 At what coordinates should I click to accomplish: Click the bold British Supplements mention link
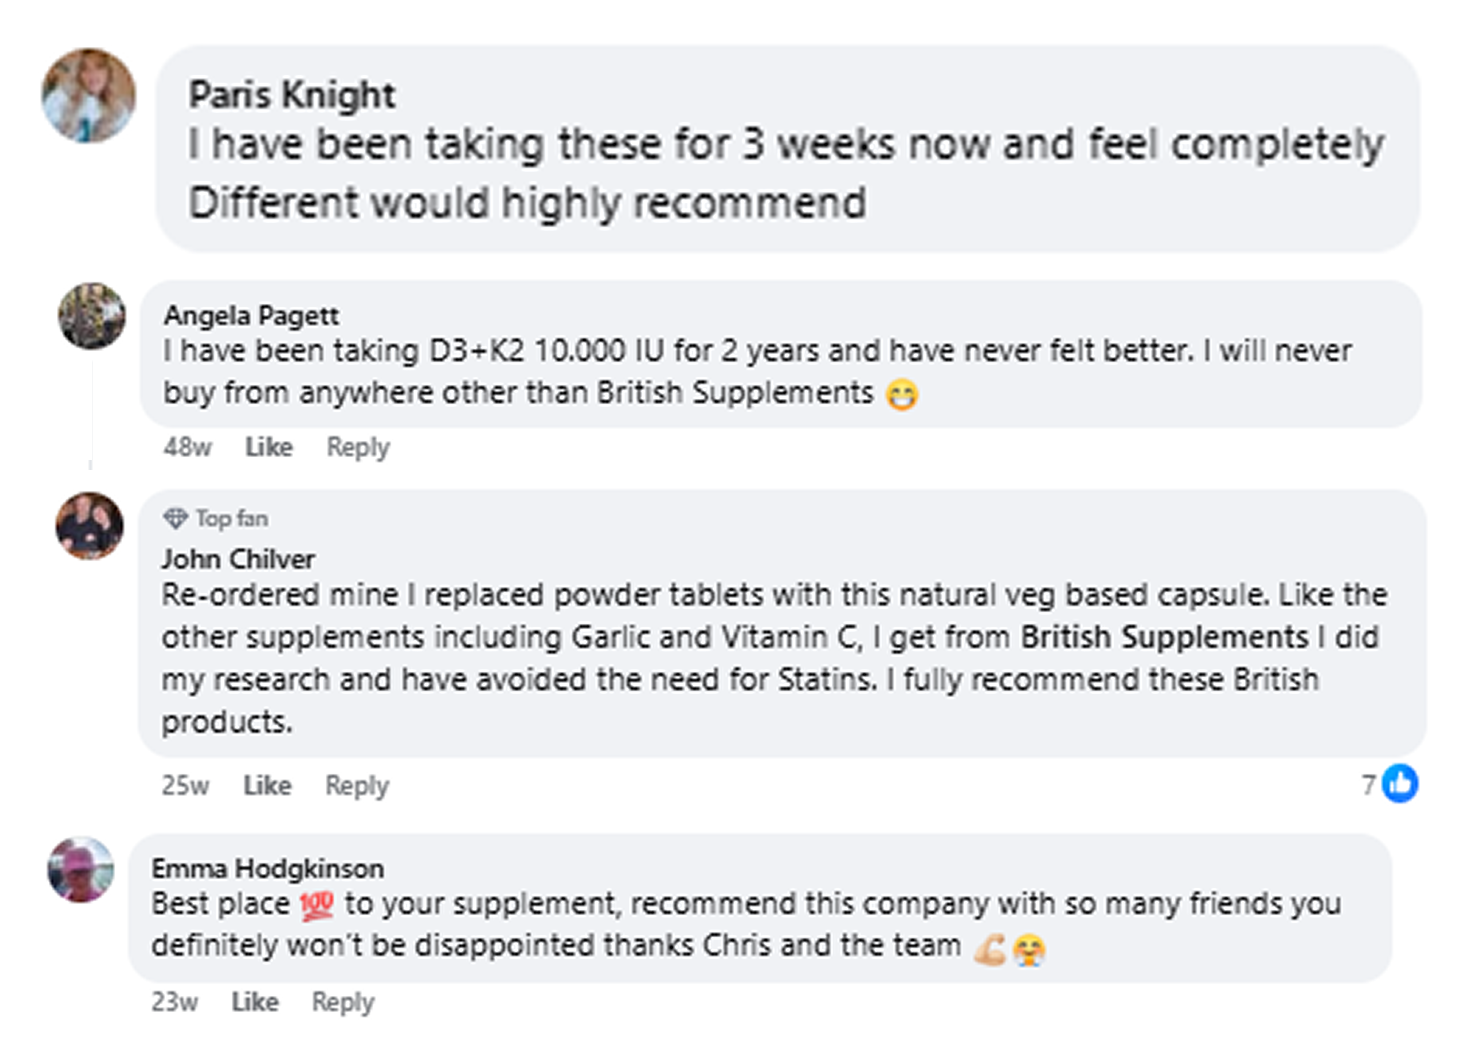(x=1165, y=637)
